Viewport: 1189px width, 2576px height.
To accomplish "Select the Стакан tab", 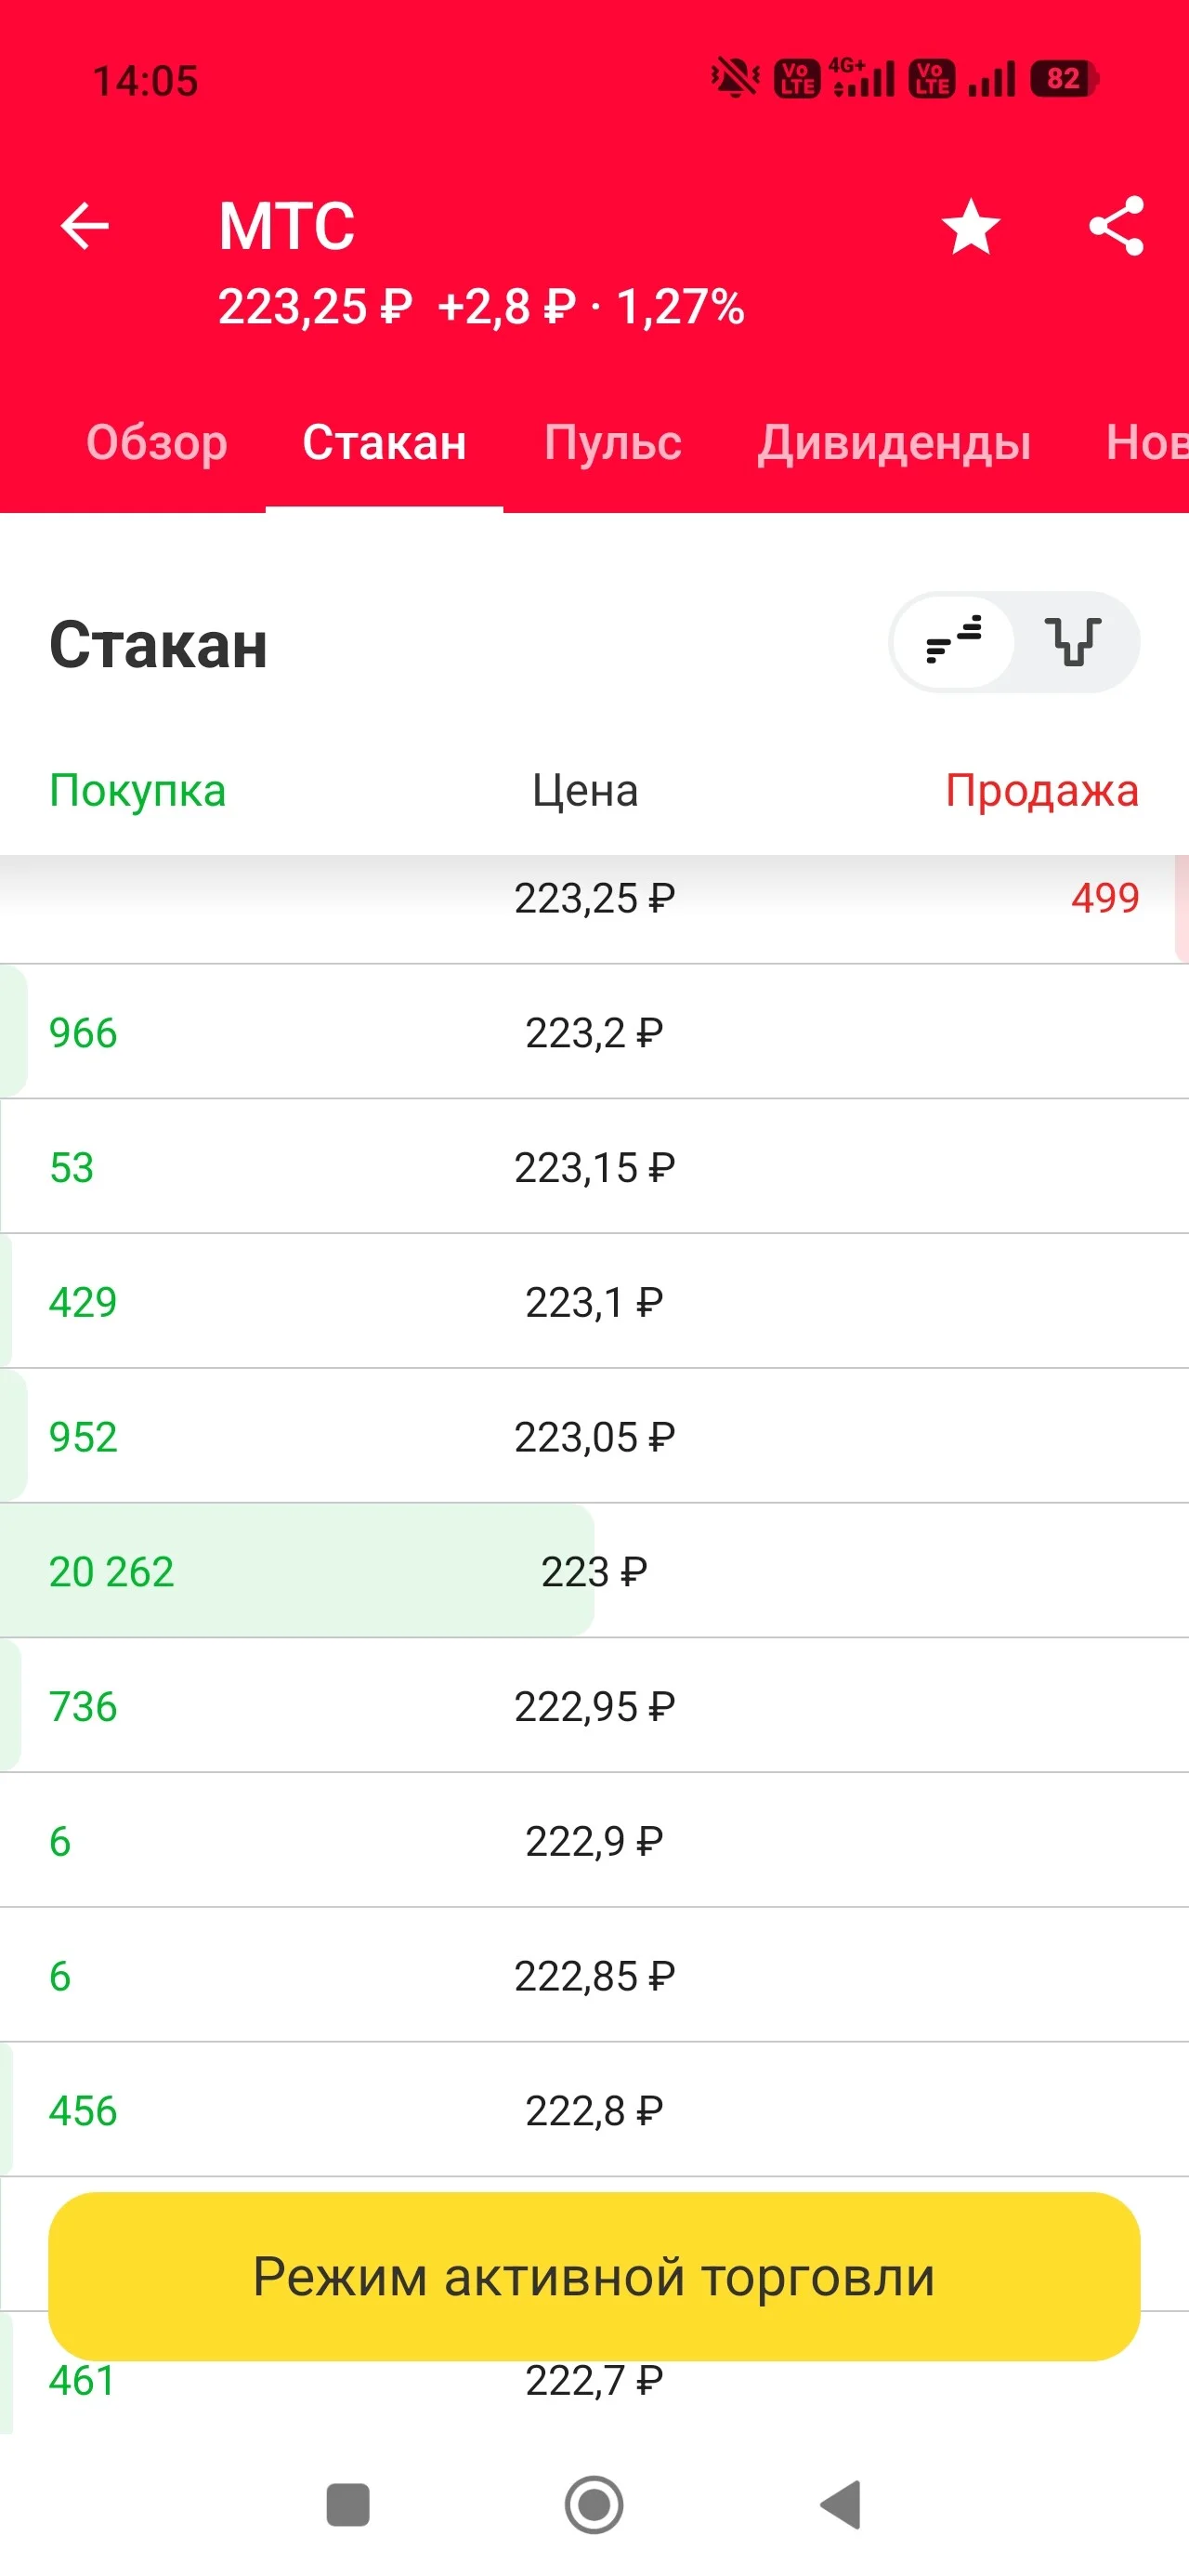I will coord(384,442).
